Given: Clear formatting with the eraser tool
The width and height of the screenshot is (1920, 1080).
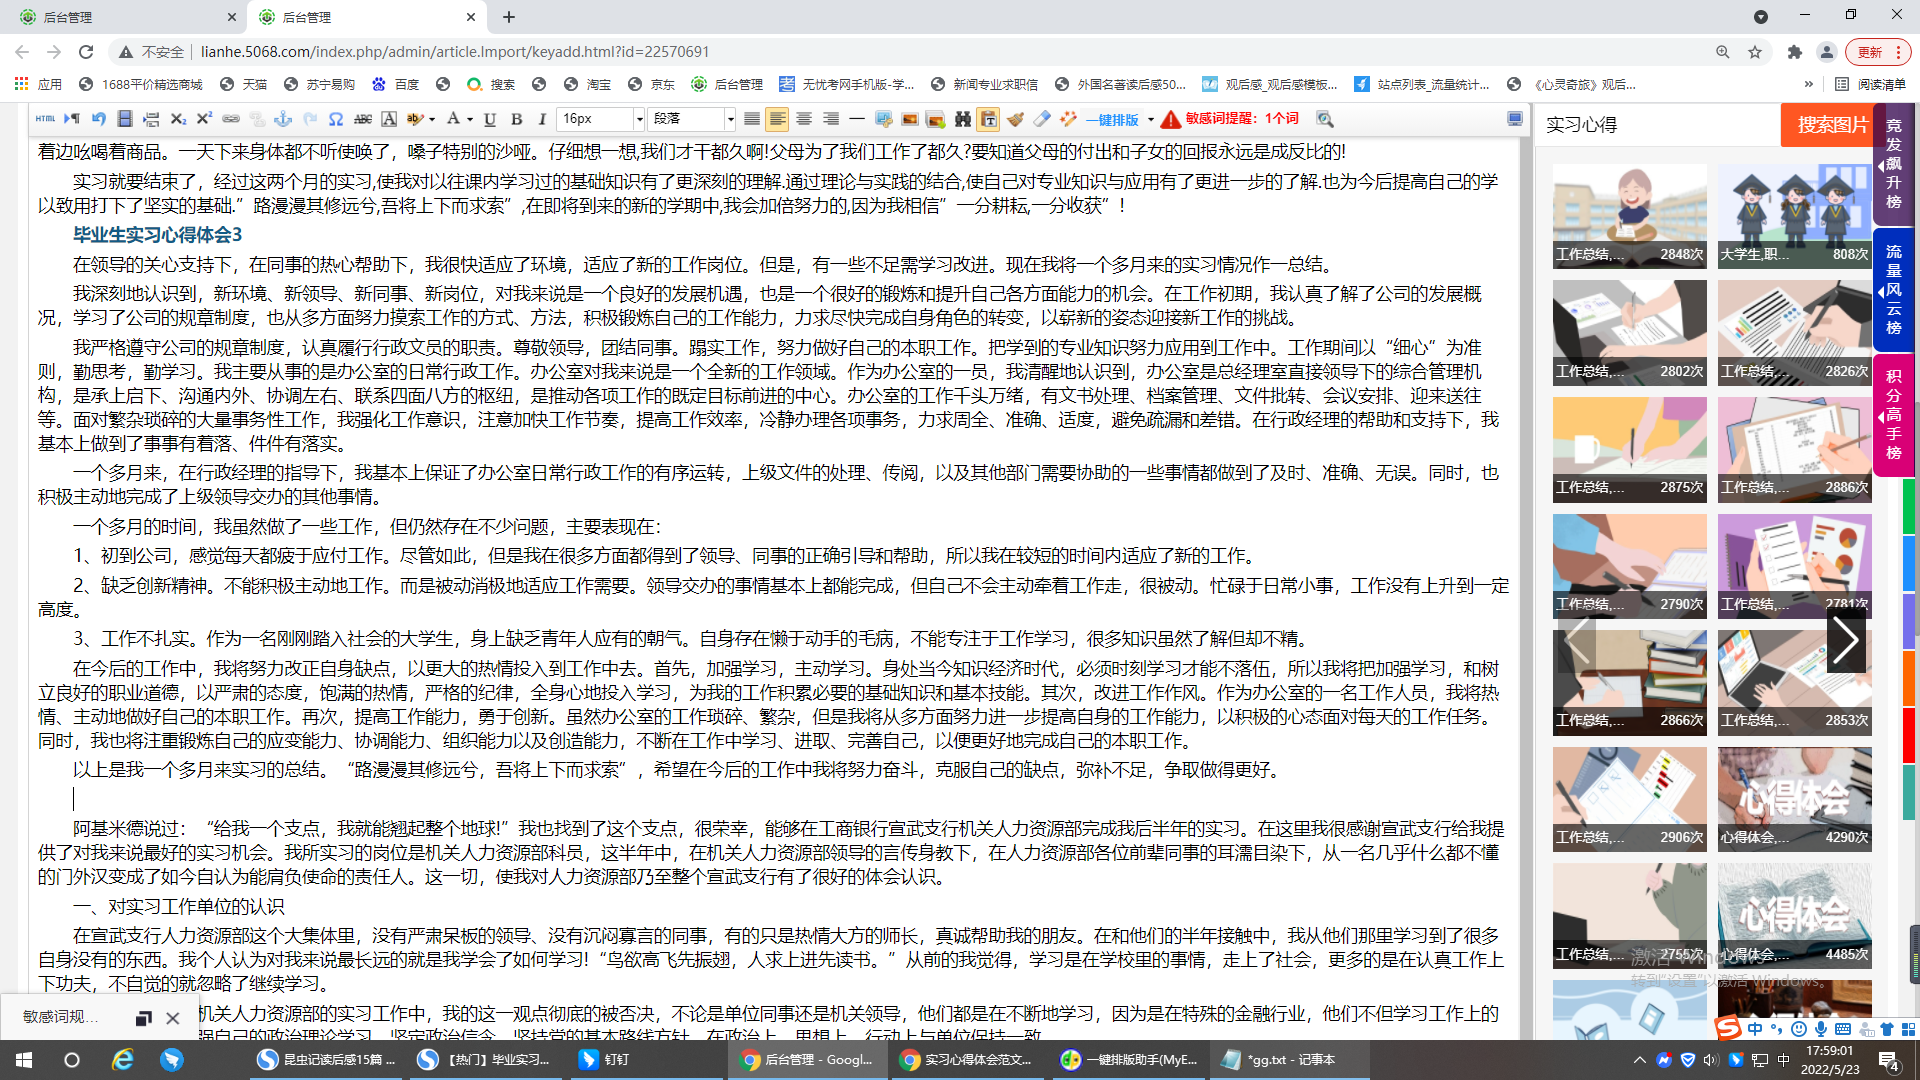Looking at the screenshot, I should point(1042,119).
